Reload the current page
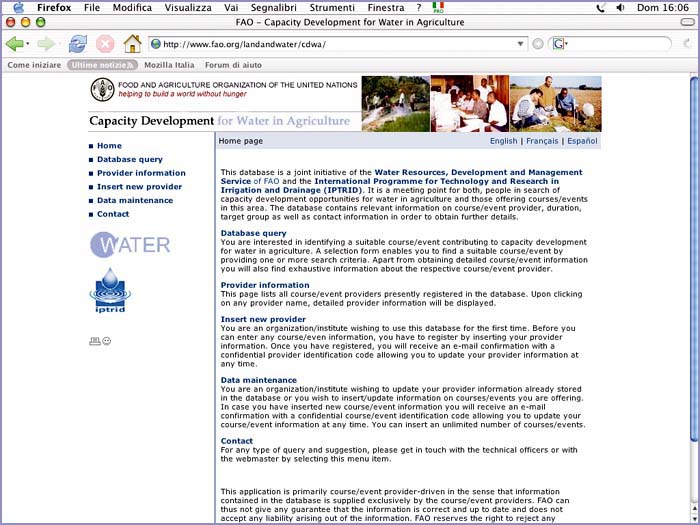Screen dimensions: 700x525 click(77, 44)
